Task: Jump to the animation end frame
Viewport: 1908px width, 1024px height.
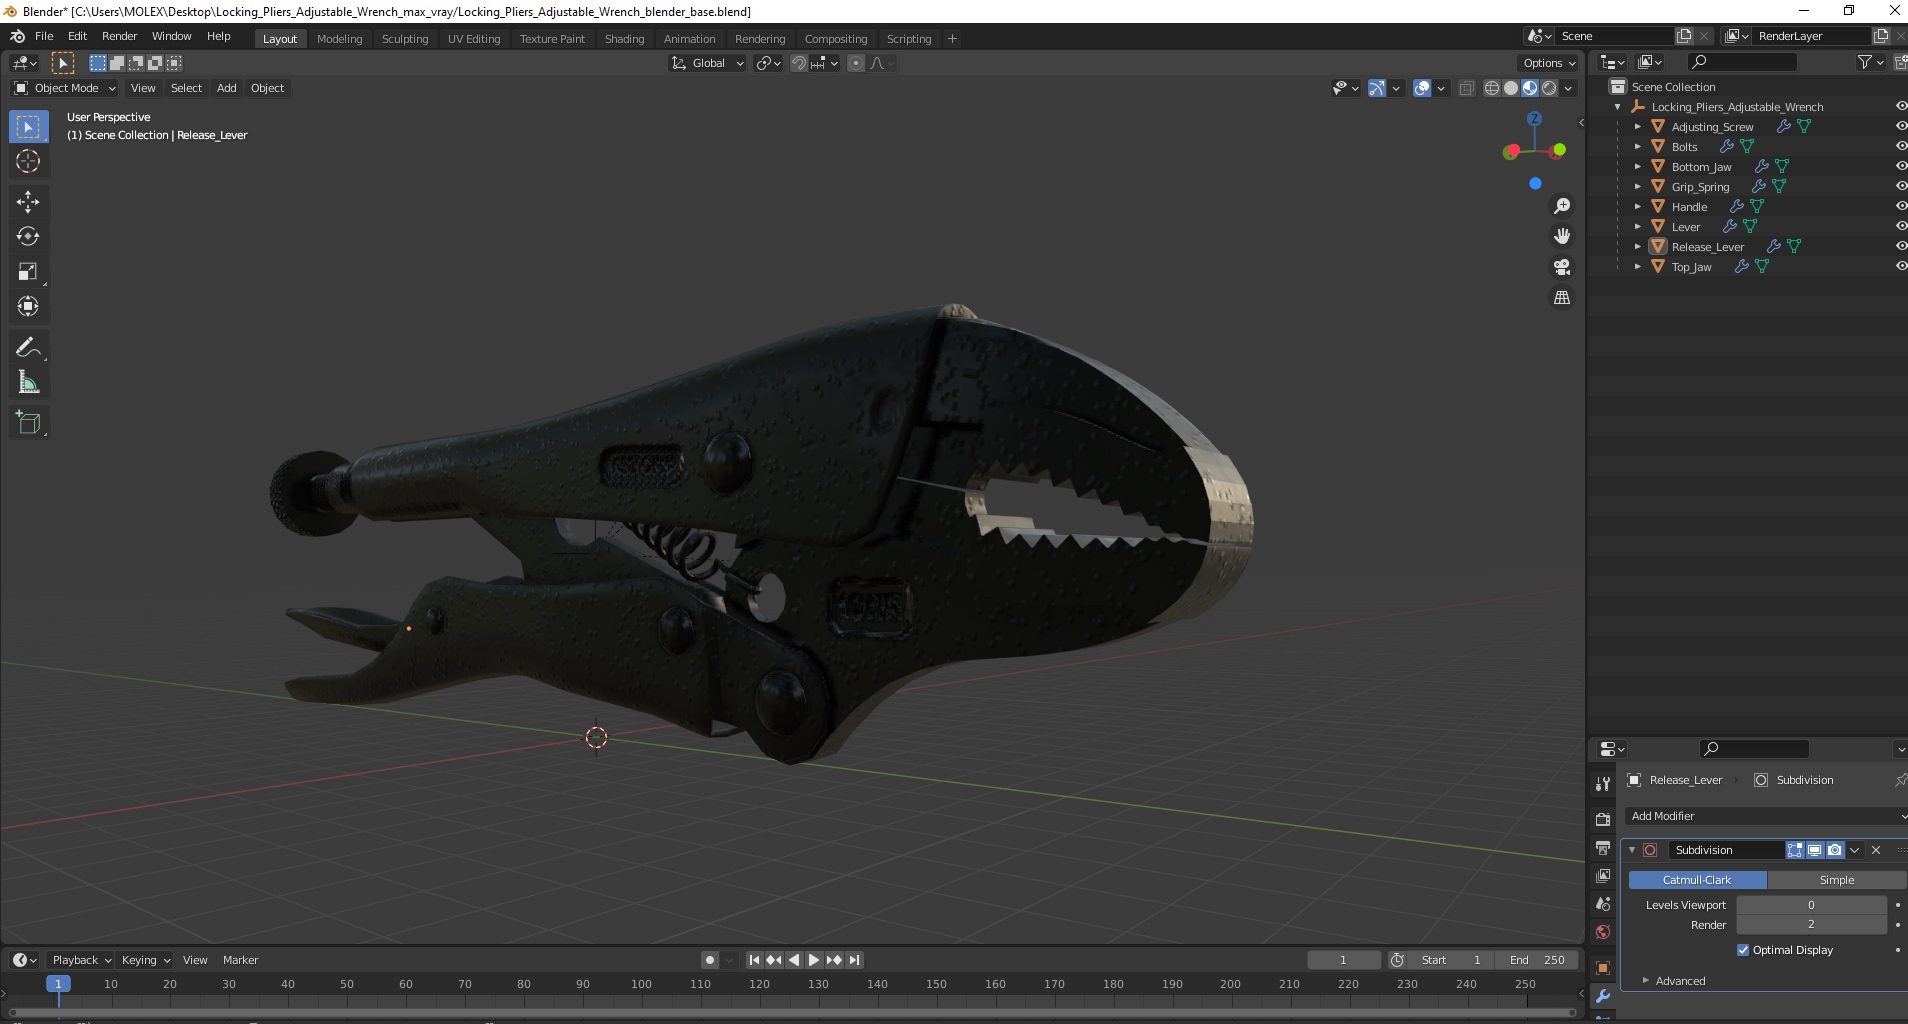Action: [x=854, y=960]
